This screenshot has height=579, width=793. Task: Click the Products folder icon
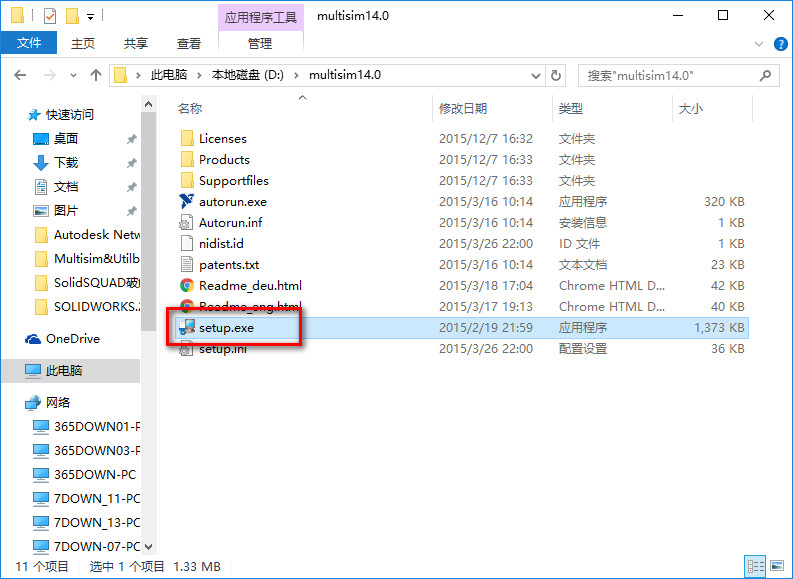(187, 159)
